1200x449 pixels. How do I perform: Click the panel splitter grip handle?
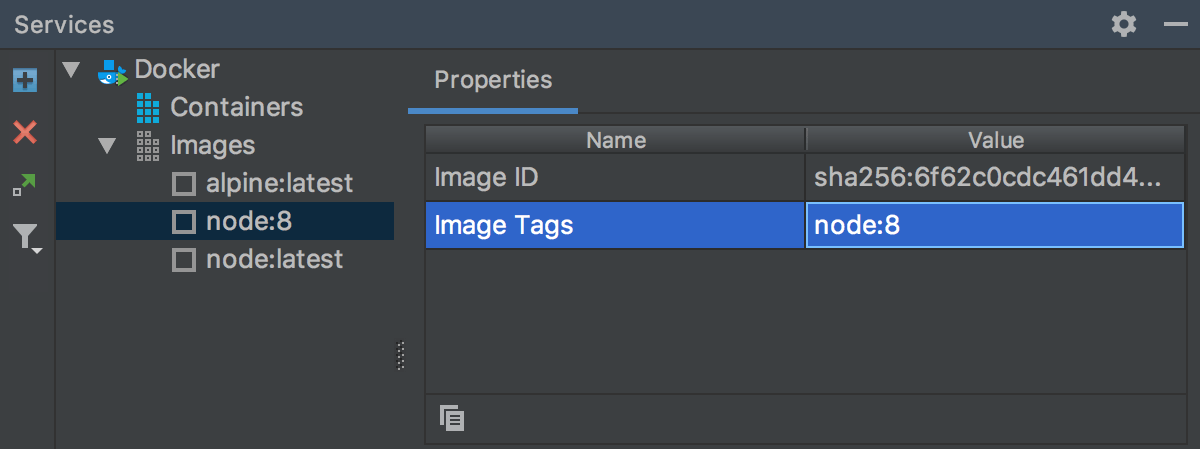pos(401,356)
